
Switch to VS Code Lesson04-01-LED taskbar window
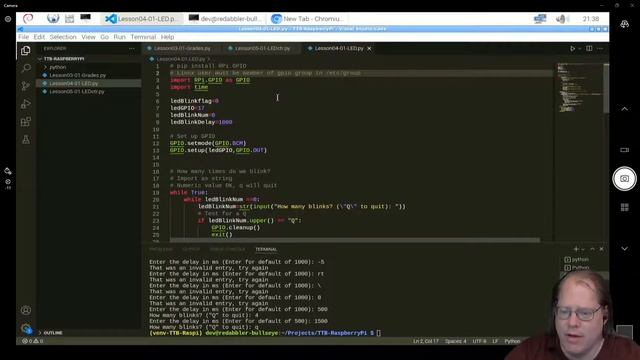pos(141,19)
